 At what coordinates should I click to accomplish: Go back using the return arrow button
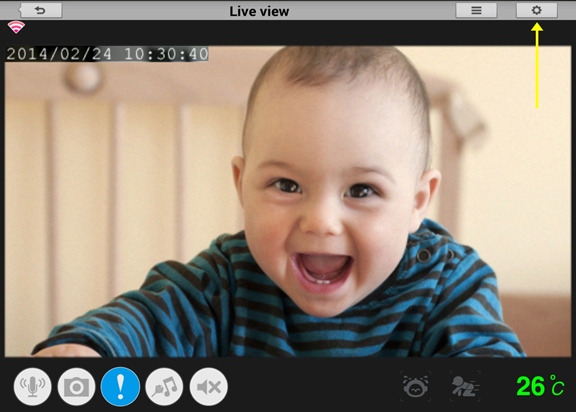40,10
